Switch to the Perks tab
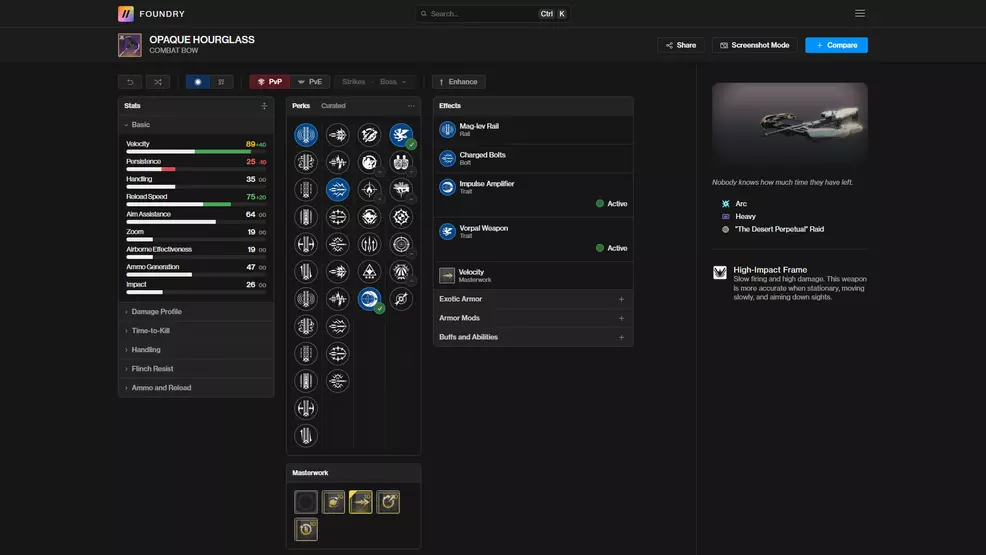The height and width of the screenshot is (555, 986). tap(301, 106)
